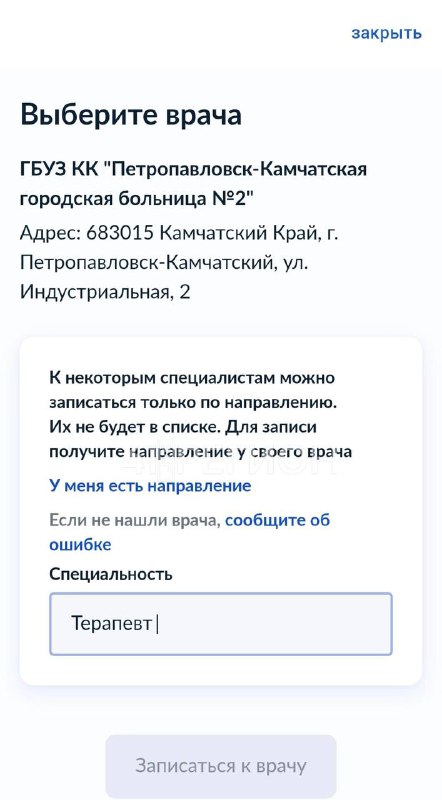Image resolution: width=442 pixels, height=800 pixels.
Task: Follow the сообщите об ошибке link
Action: click(189, 532)
